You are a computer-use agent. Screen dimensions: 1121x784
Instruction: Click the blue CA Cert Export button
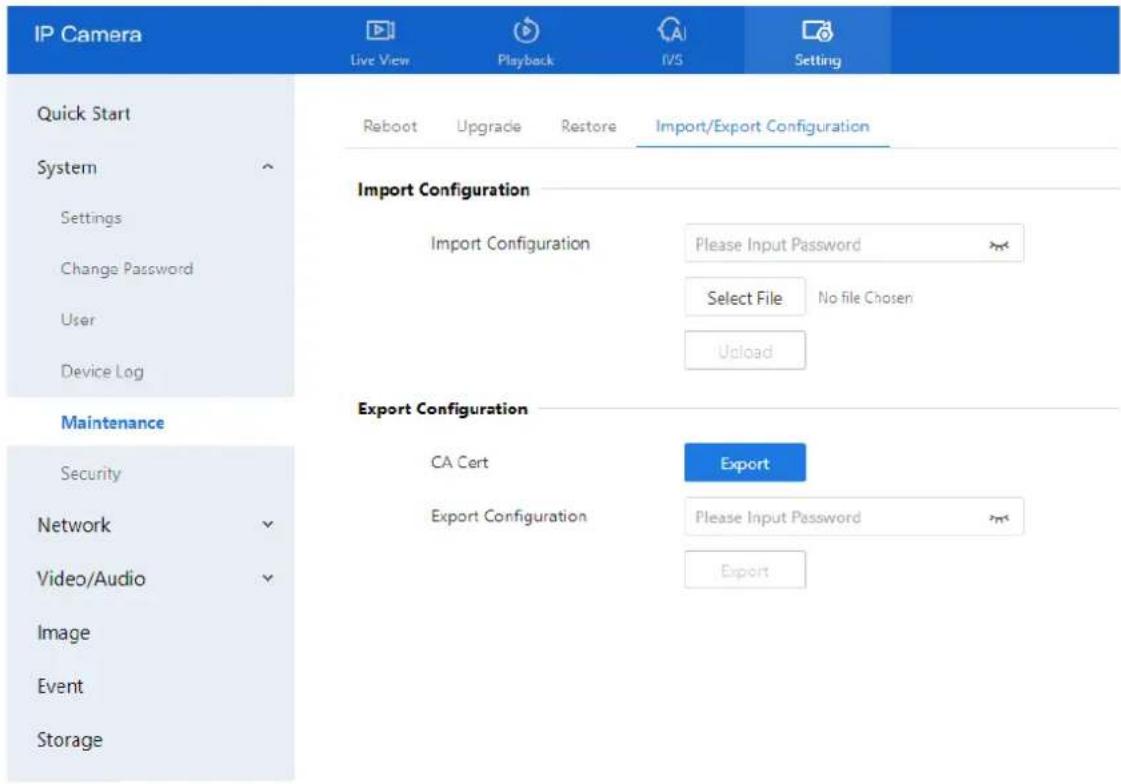pos(744,463)
